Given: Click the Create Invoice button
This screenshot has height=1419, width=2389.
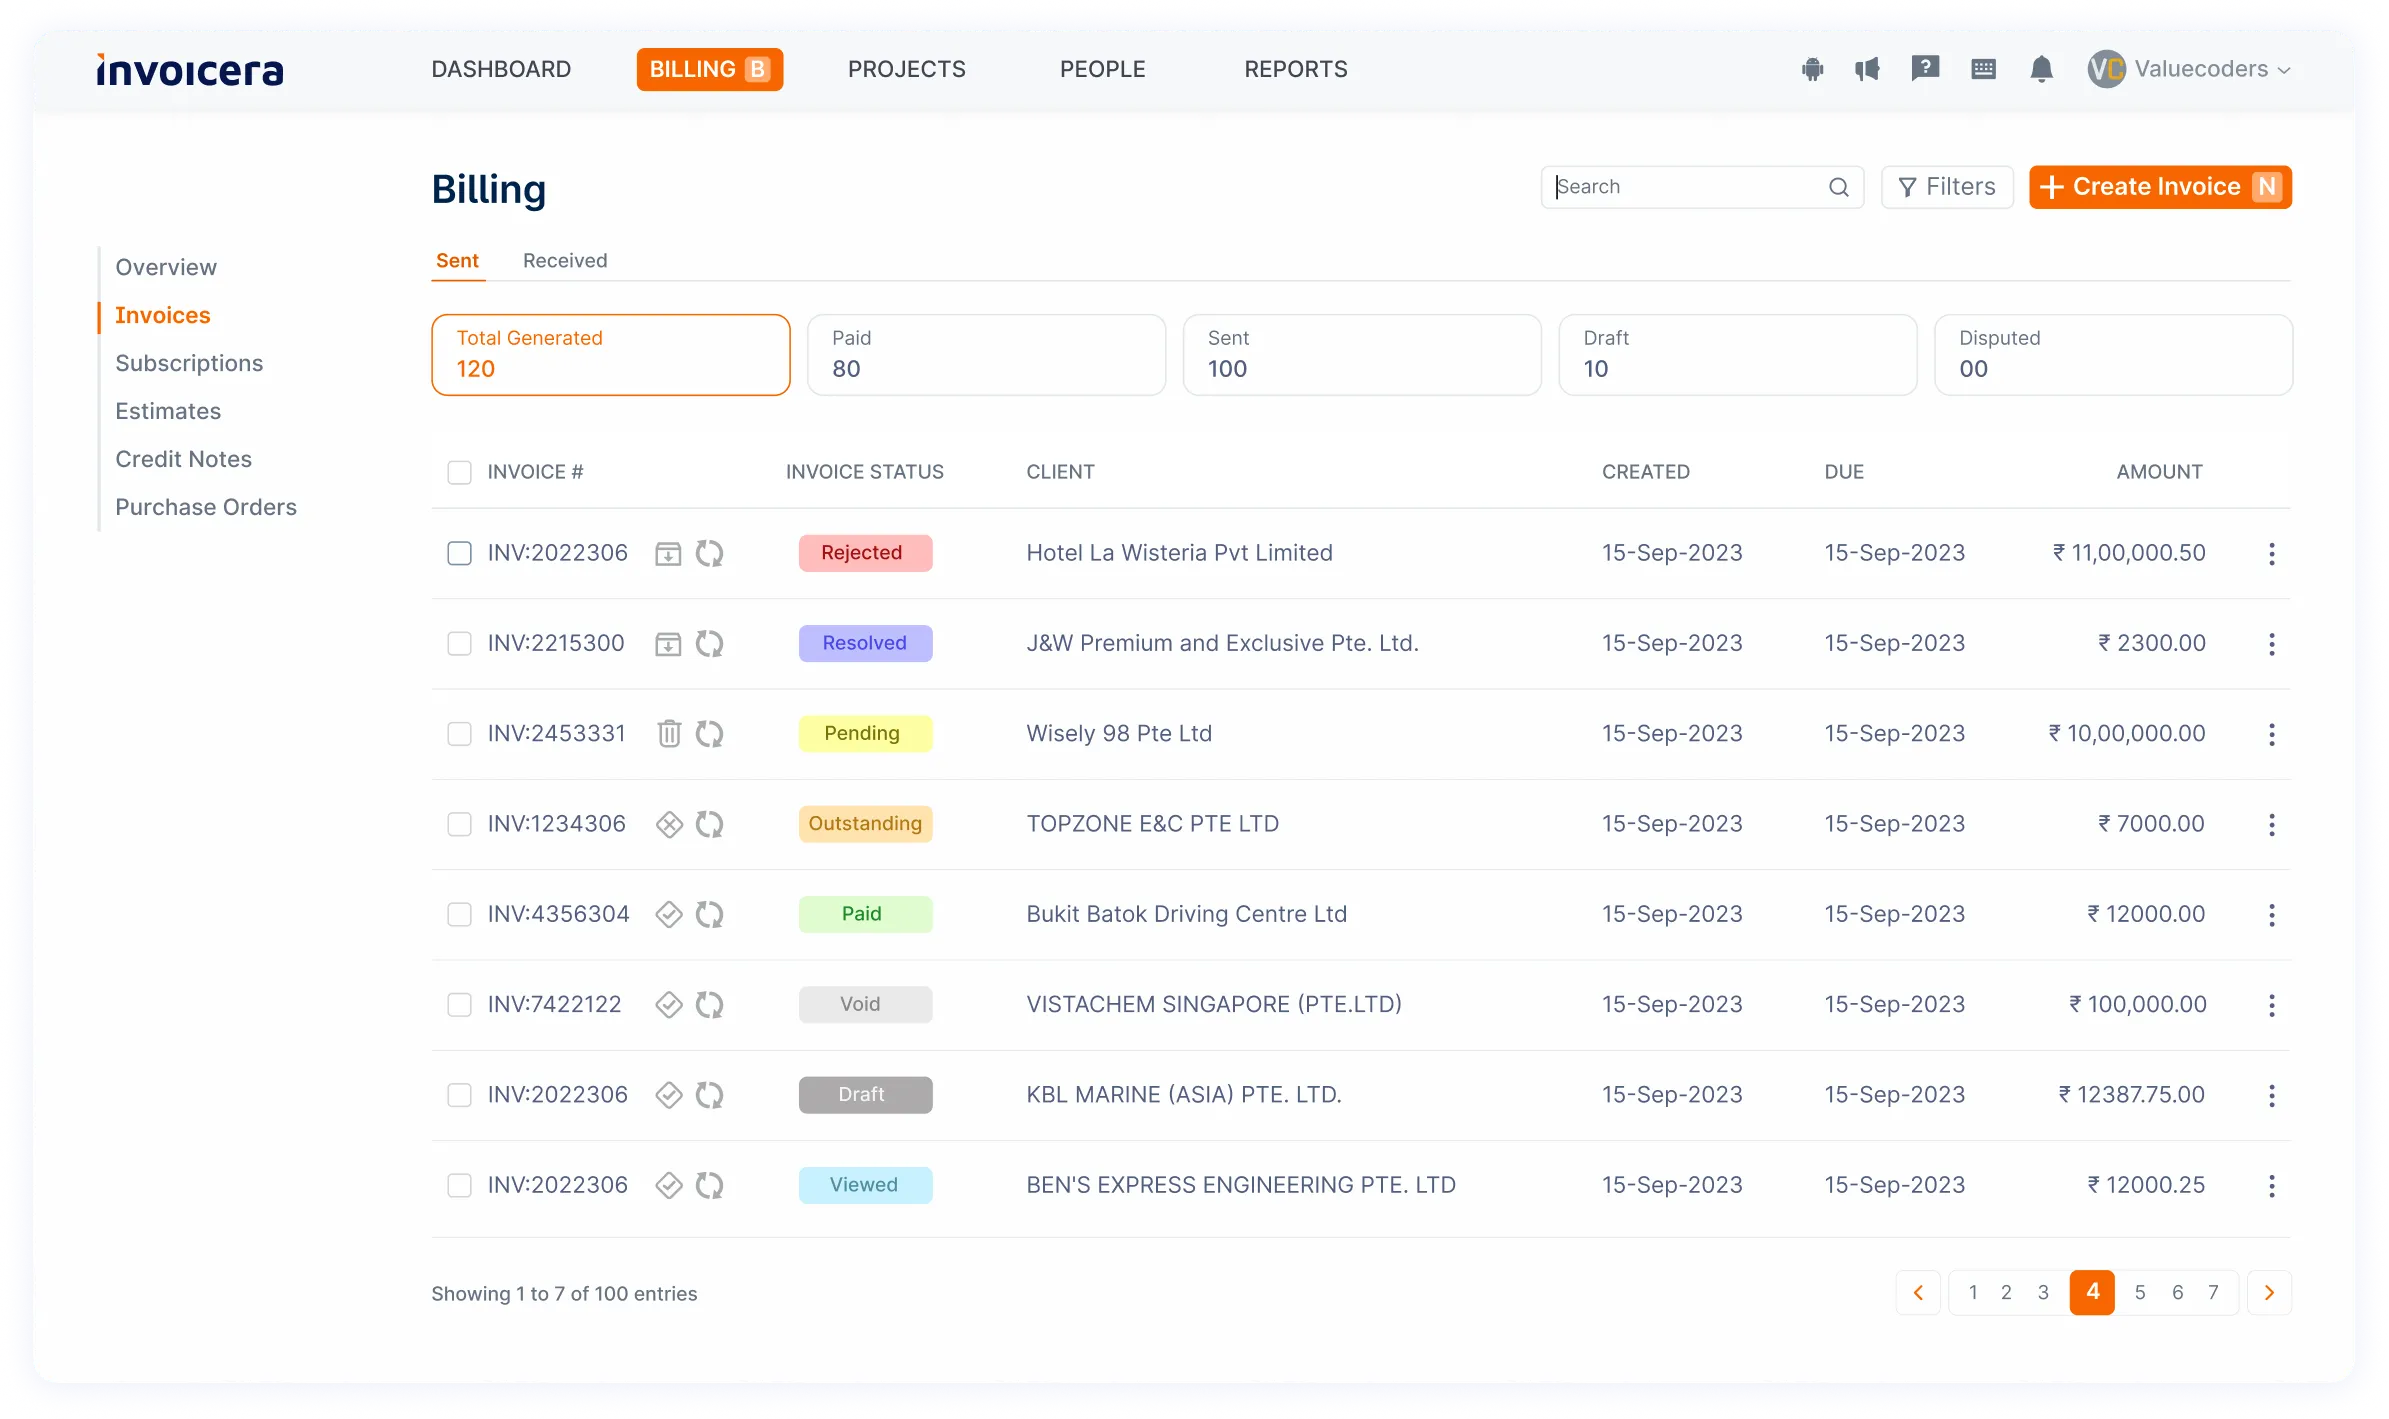Looking at the screenshot, I should (x=2159, y=187).
